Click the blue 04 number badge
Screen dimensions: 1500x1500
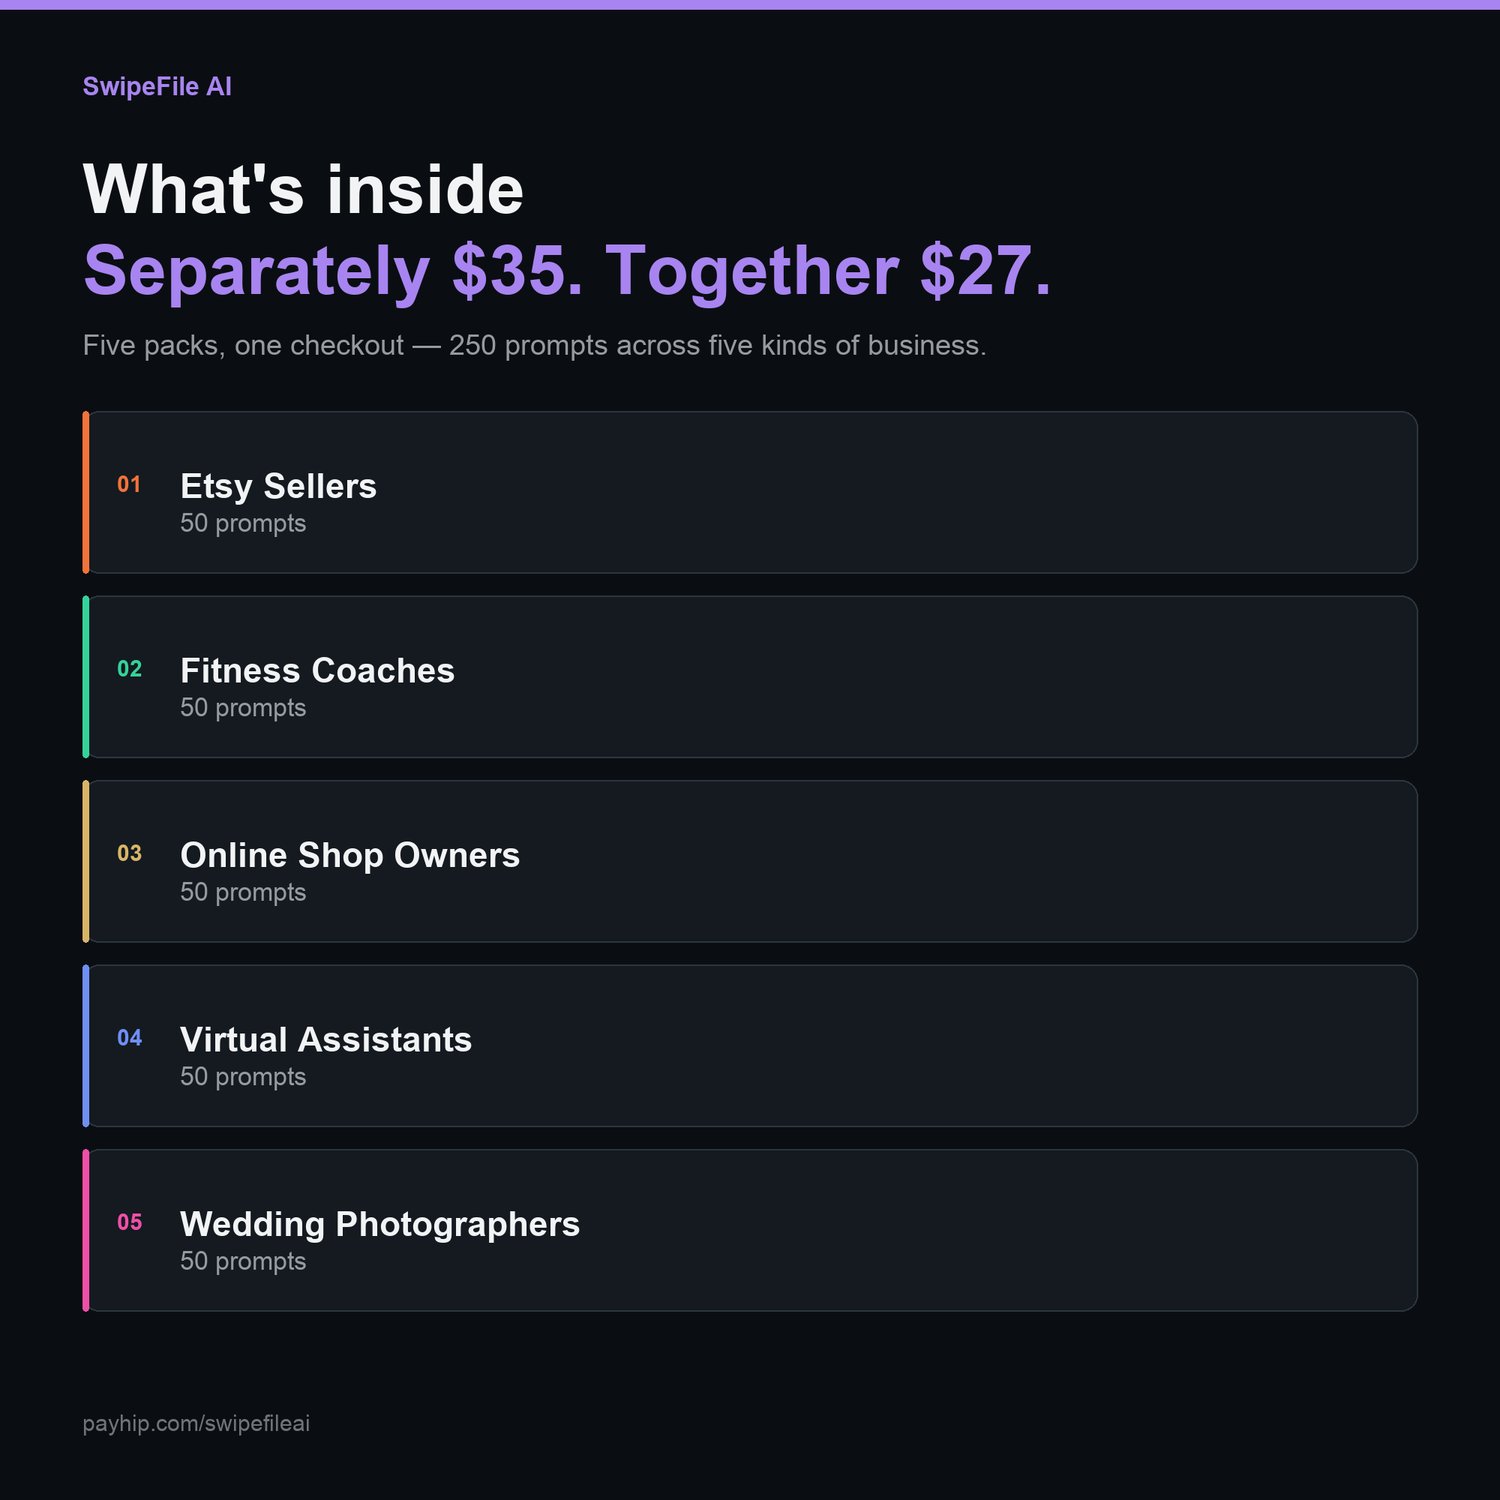pos(129,1038)
